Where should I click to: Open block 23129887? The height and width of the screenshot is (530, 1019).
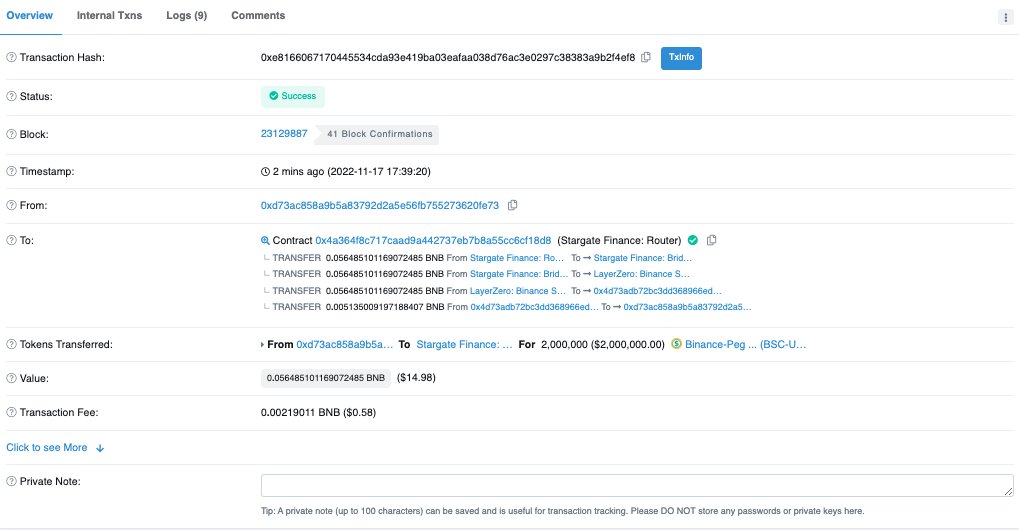click(284, 134)
